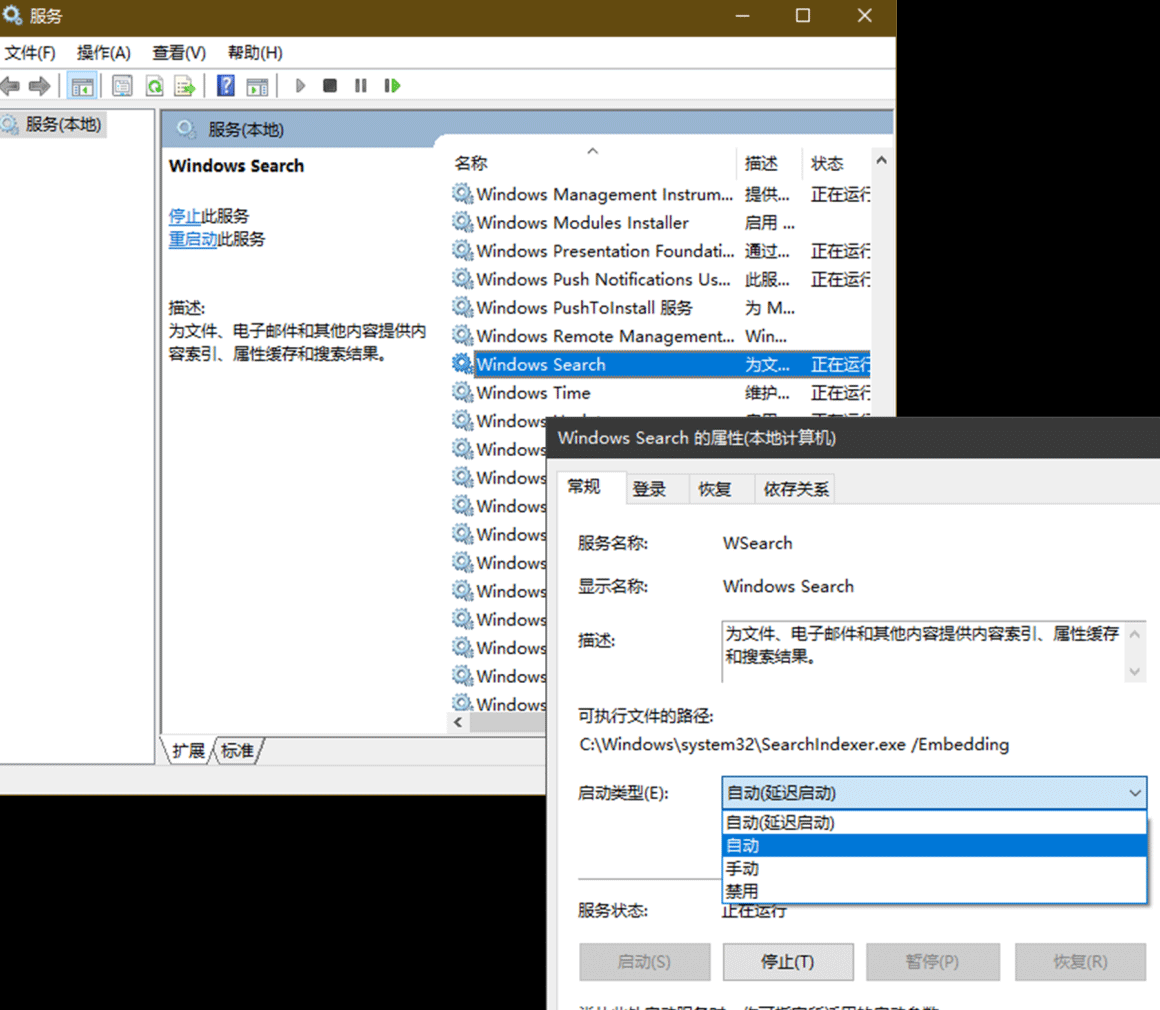Select the Windows Modules Installer service row
Viewport: 1160px width, 1010px height.
point(661,222)
